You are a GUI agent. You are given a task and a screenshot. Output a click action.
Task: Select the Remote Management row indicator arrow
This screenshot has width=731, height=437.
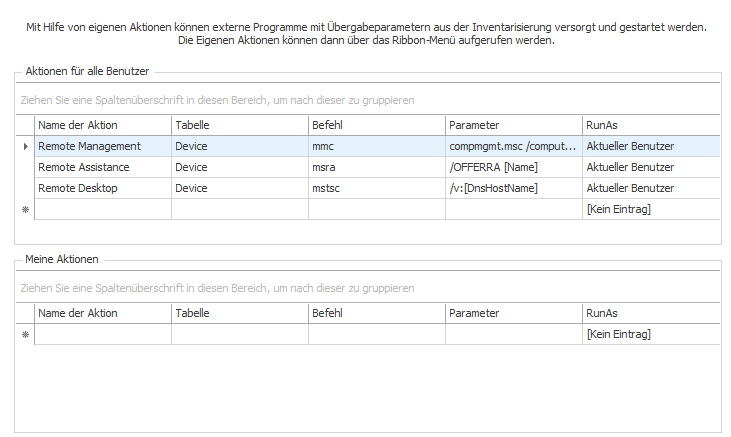pos(25,146)
